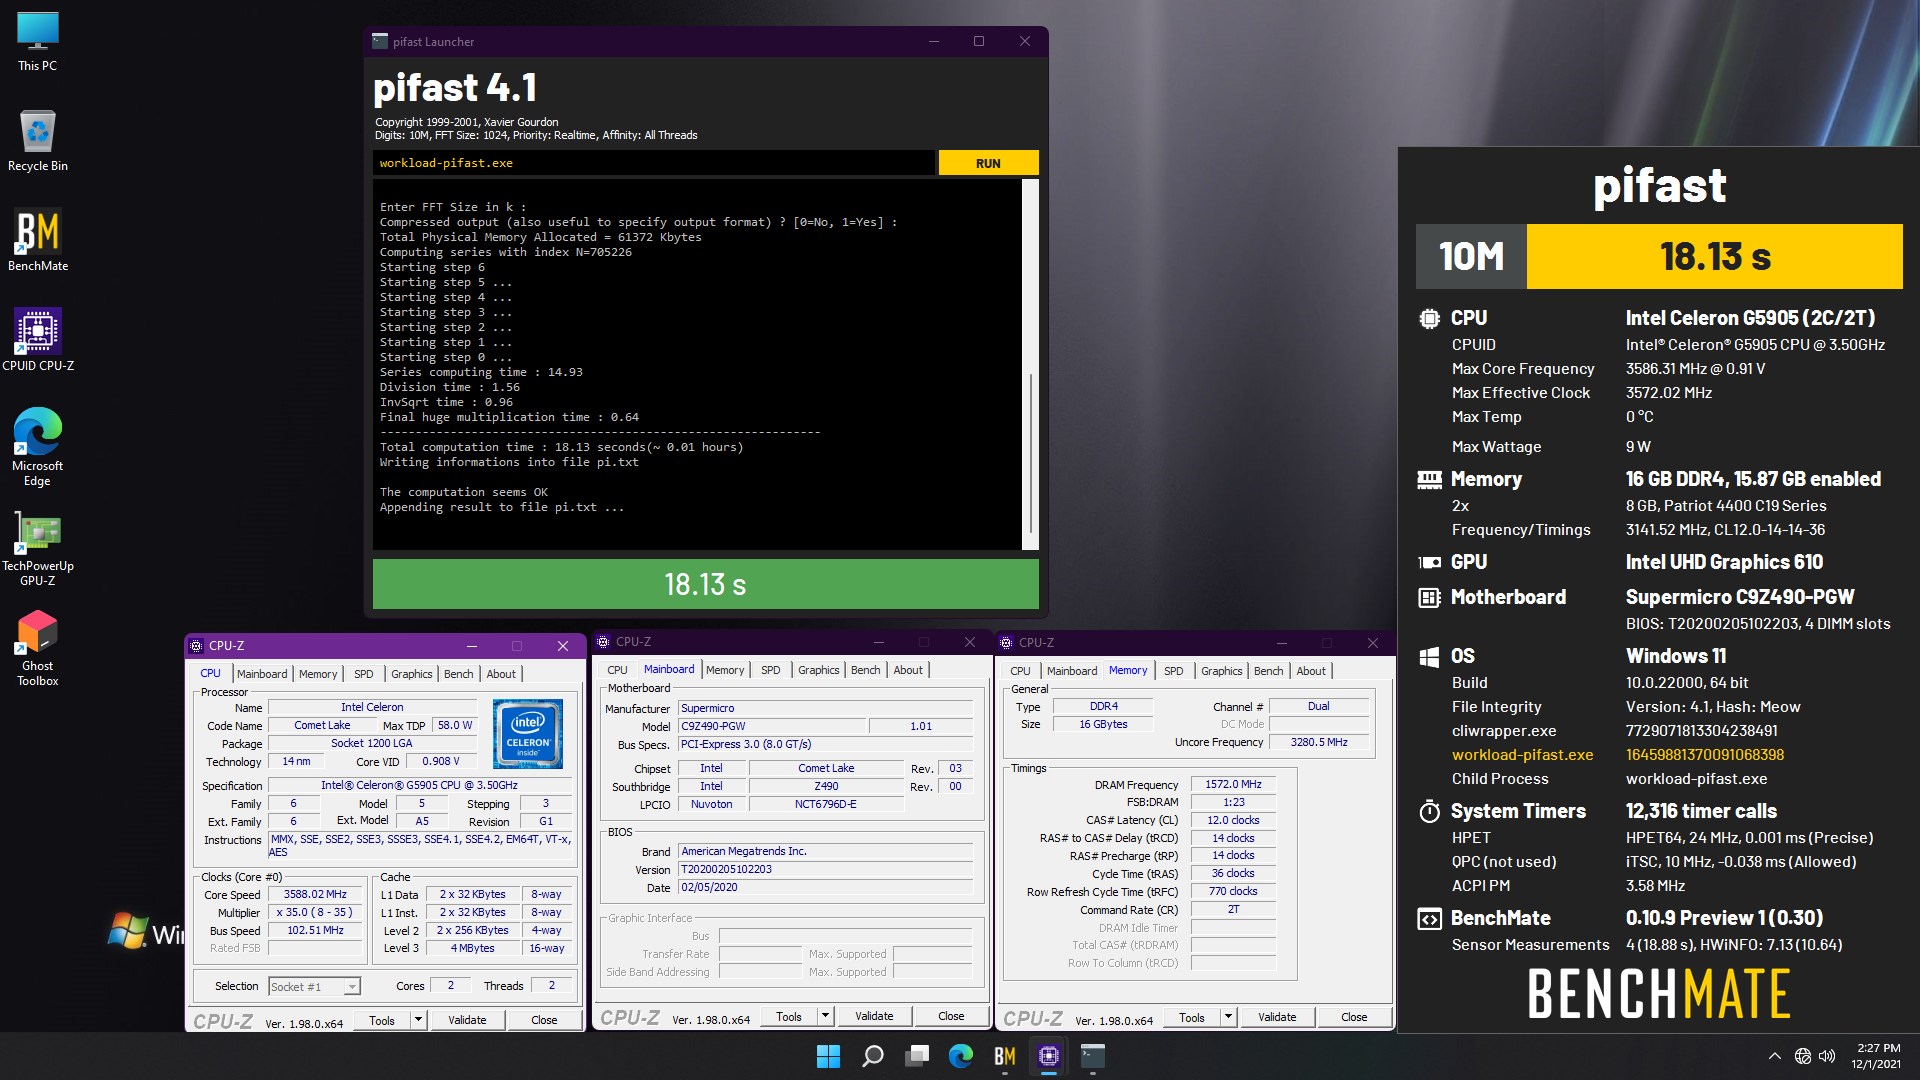Viewport: 1920px width, 1080px height.
Task: Click BIOS version field T20200205102203
Action: coord(825,869)
